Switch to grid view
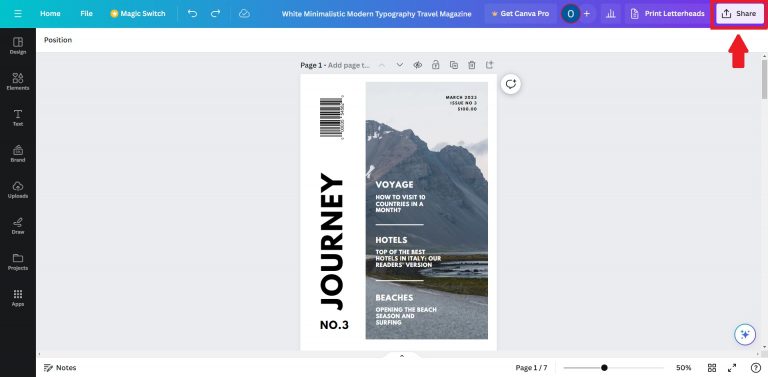The image size is (768, 377). [712, 368]
